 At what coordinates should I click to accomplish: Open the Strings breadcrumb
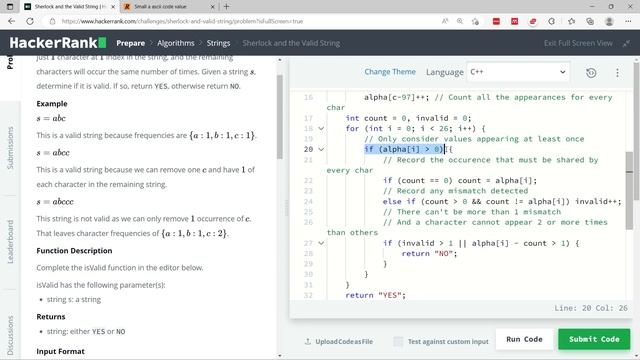[218, 43]
